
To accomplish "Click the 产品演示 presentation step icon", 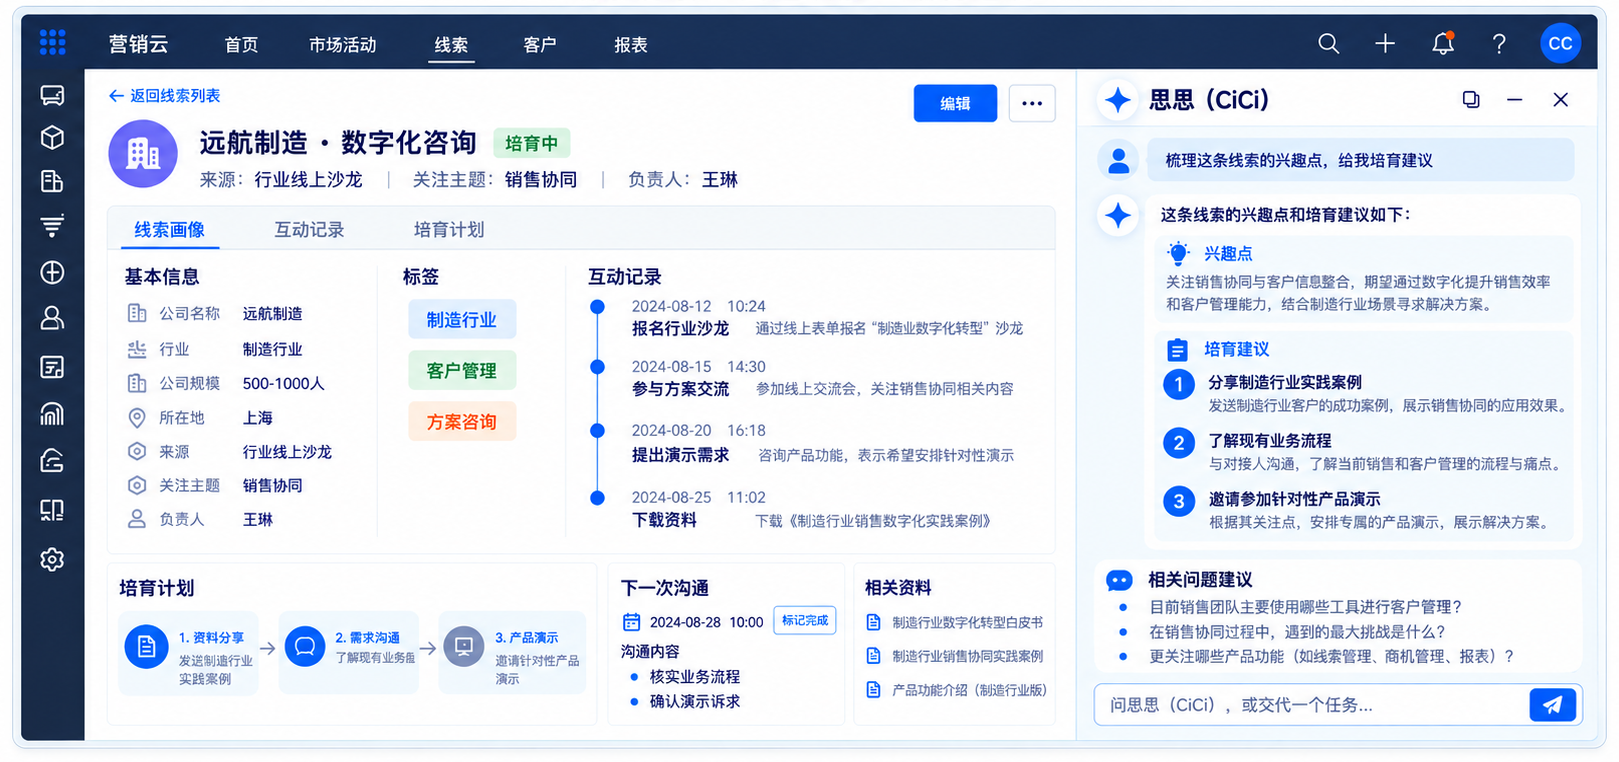I will (x=464, y=647).
